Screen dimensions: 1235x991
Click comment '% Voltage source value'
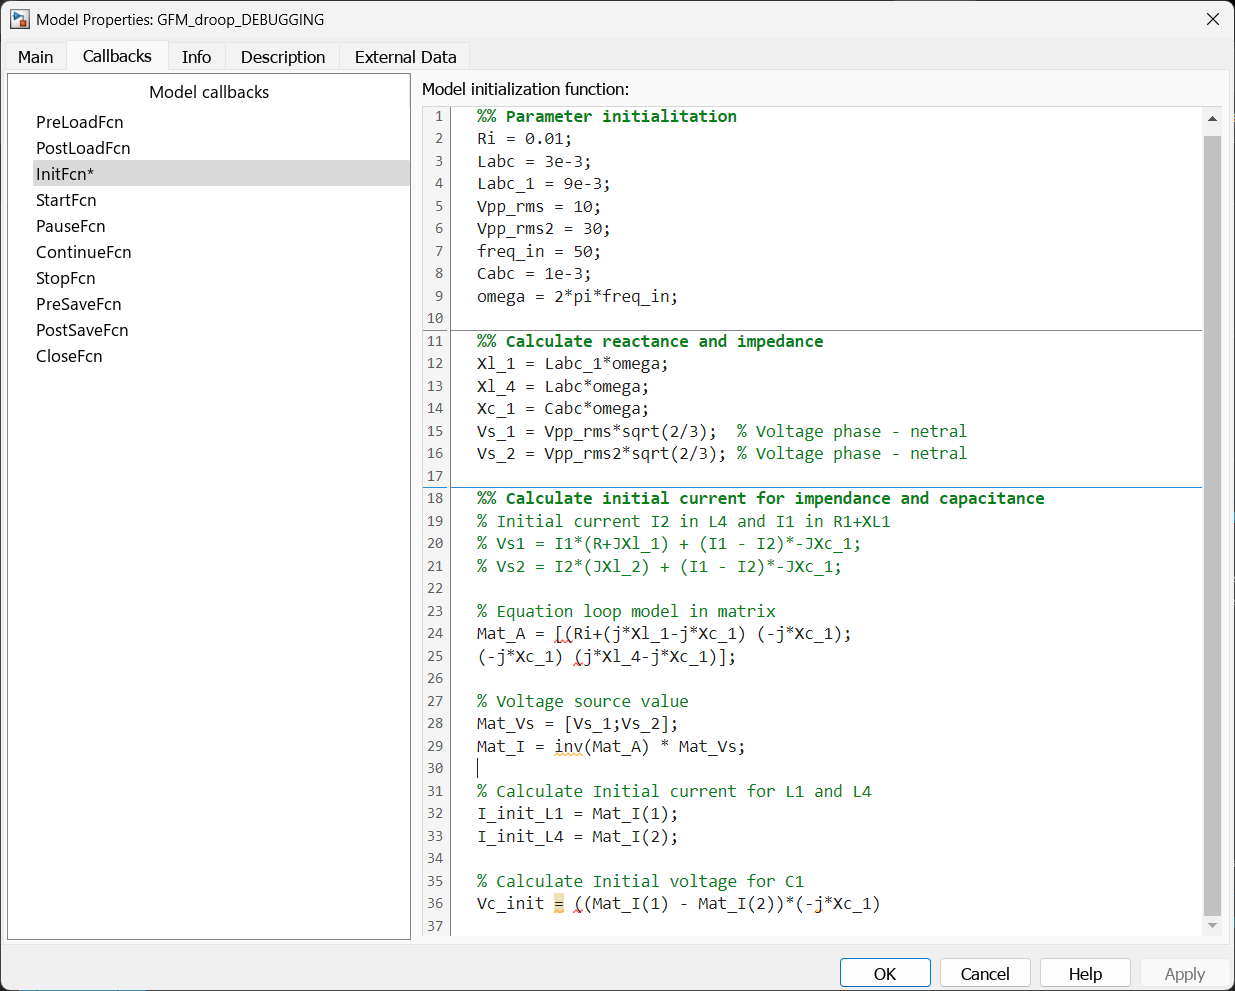click(582, 701)
